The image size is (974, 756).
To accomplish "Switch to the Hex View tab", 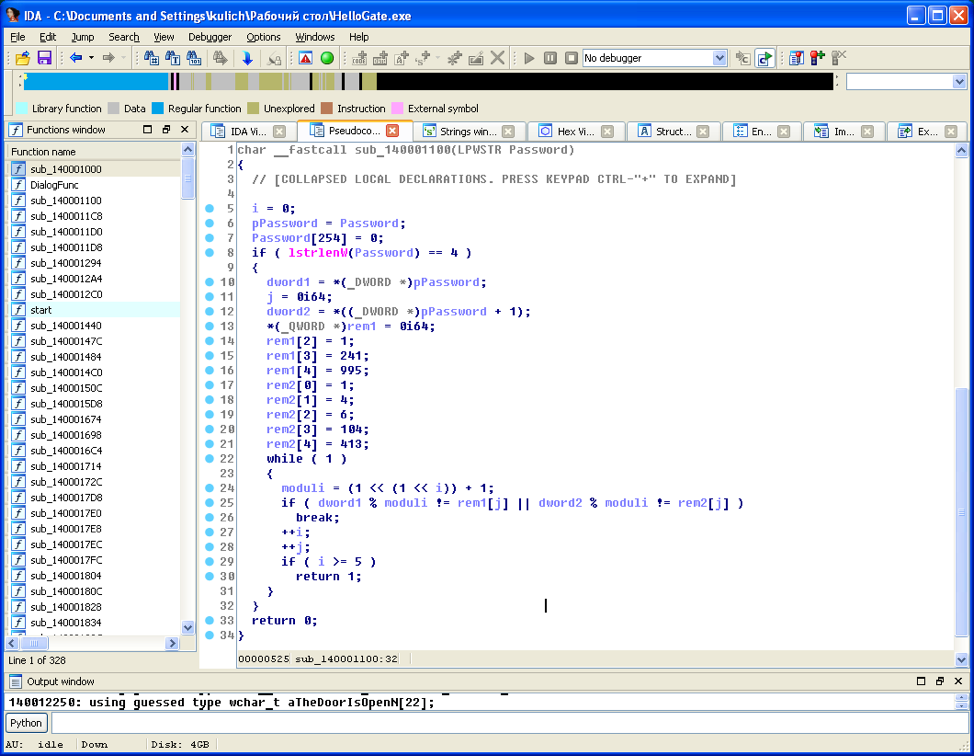I will coord(576,131).
